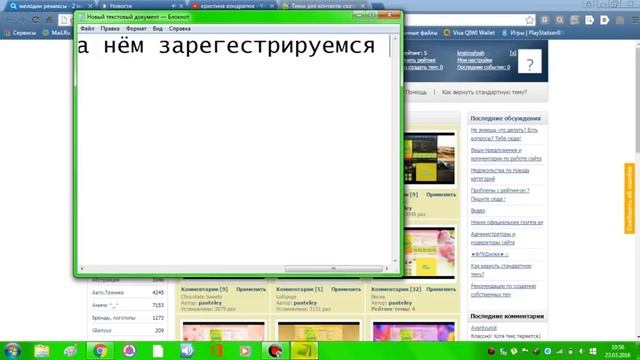Open the purple round taskbar app
The height and width of the screenshot is (360, 640).
click(x=129, y=351)
